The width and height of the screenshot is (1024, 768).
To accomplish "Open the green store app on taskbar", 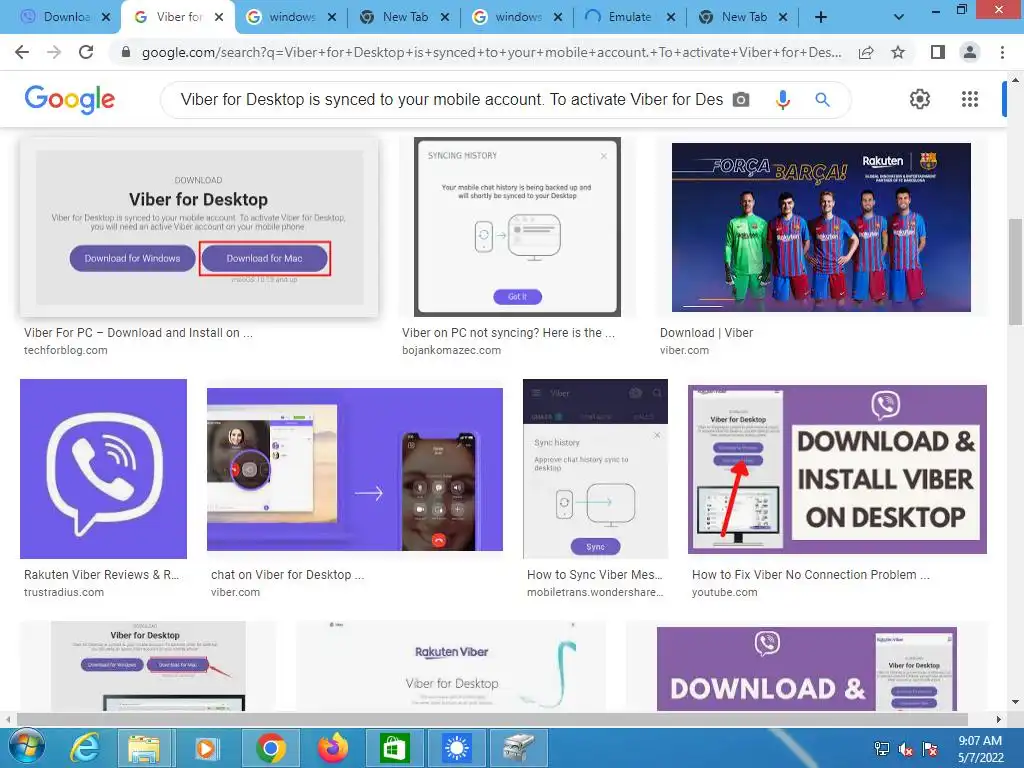I will (x=394, y=748).
